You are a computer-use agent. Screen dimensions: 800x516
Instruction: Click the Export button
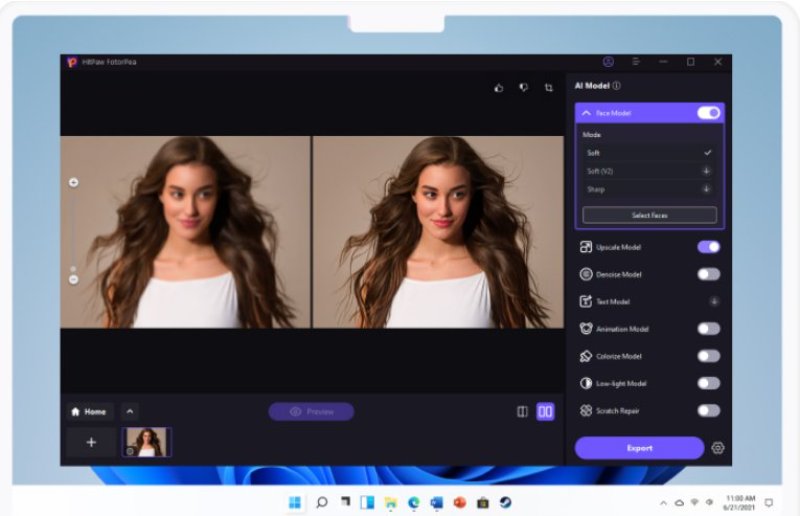pyautogui.click(x=639, y=448)
